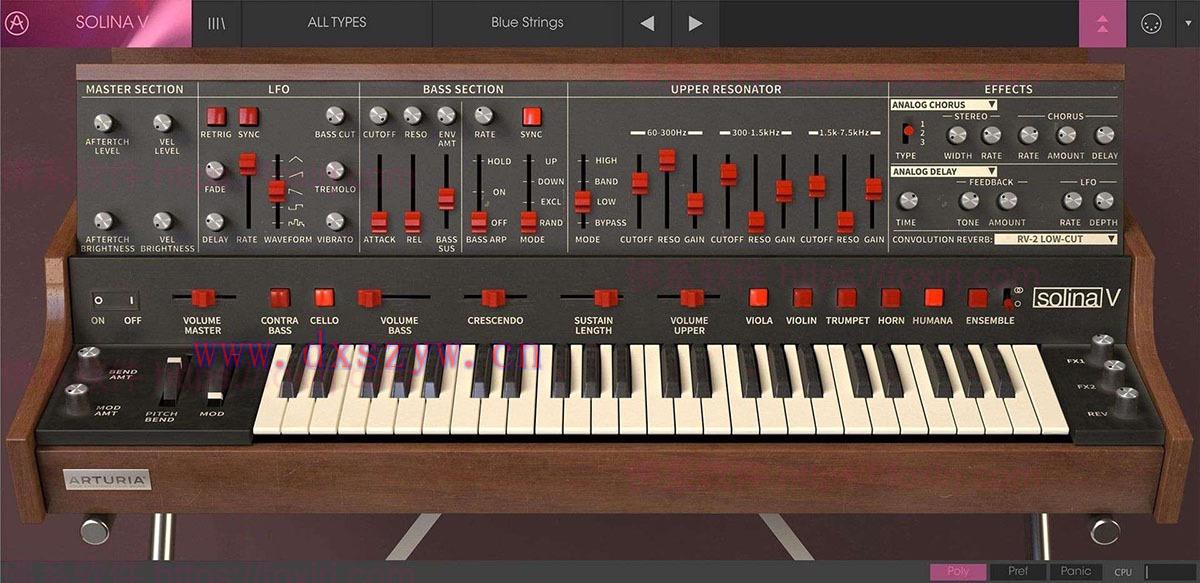
Task: Open the Pref button in status bar
Action: (x=1018, y=572)
